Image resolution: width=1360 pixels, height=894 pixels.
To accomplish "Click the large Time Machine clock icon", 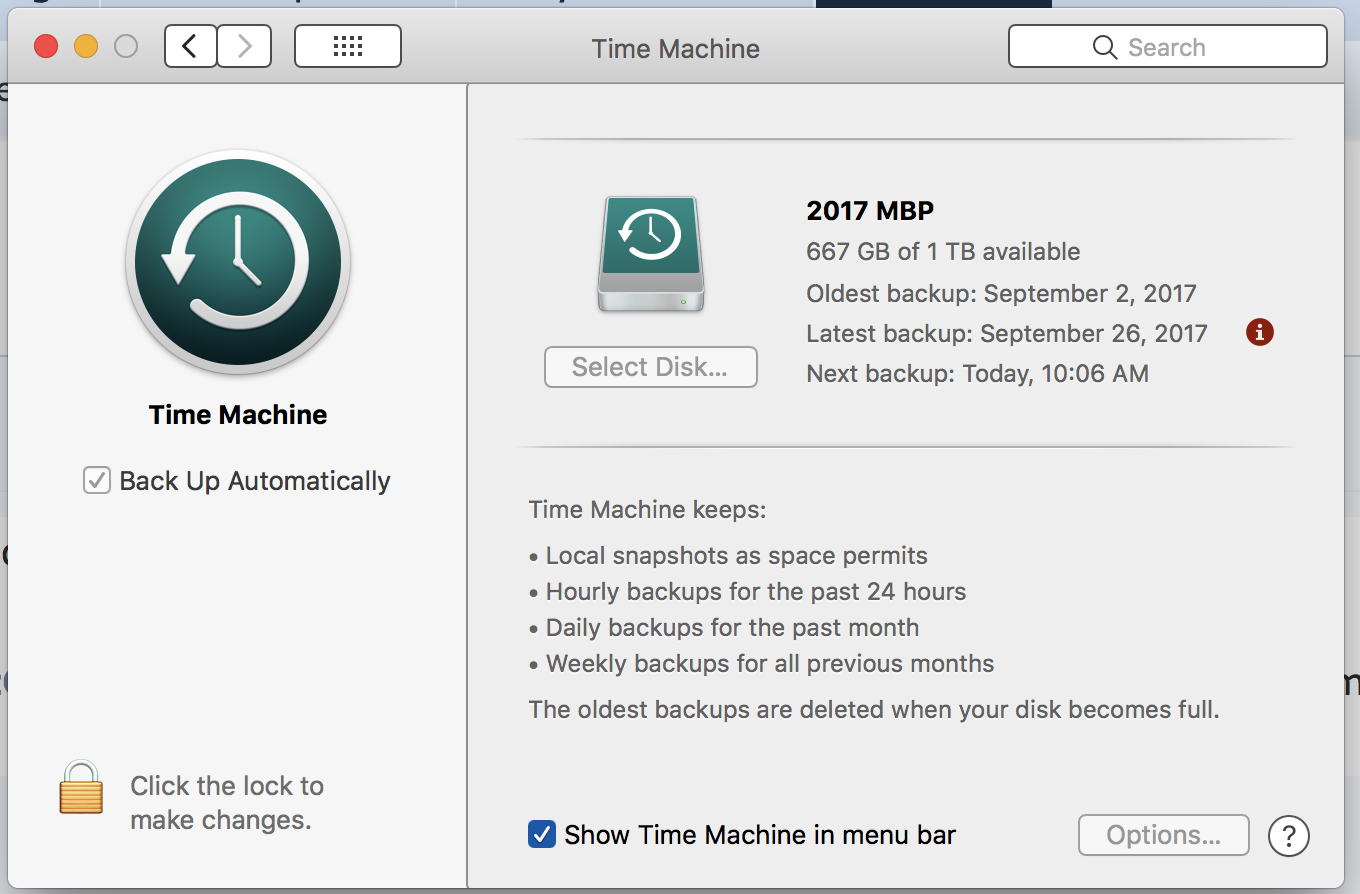I will 238,262.
